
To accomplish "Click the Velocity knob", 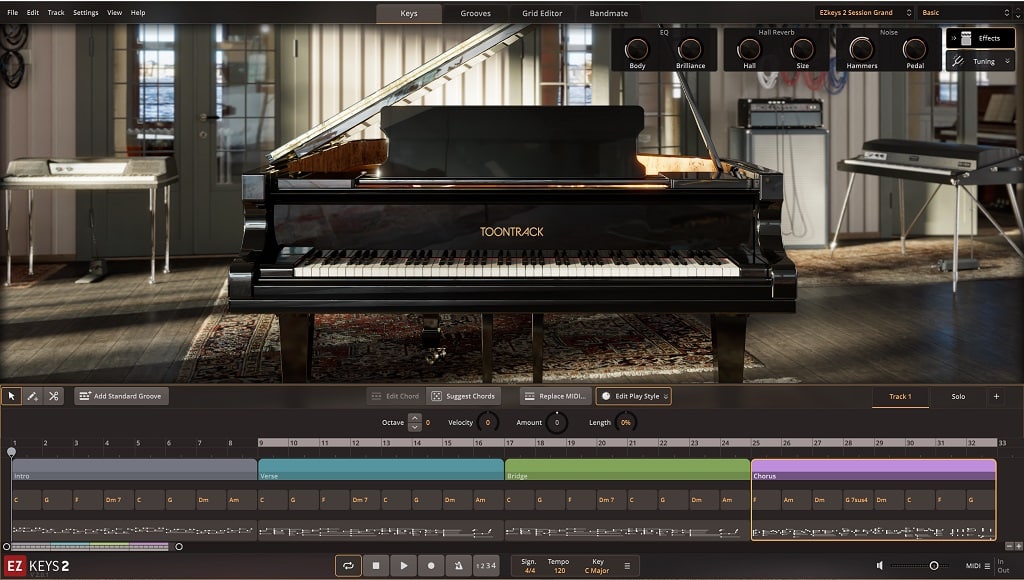I will (x=488, y=423).
